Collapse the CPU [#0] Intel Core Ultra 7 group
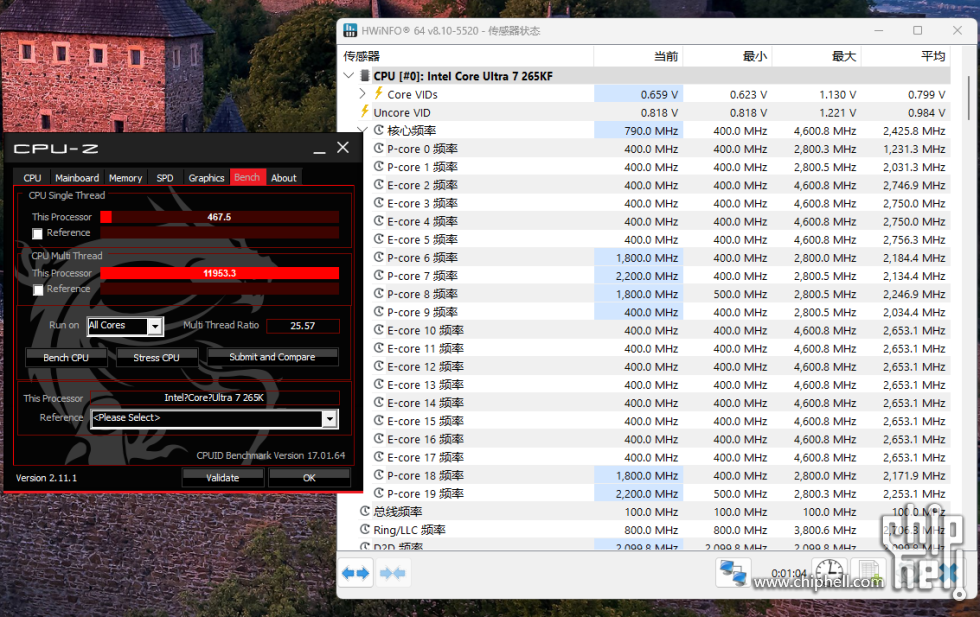The width and height of the screenshot is (980, 617). (x=349, y=76)
